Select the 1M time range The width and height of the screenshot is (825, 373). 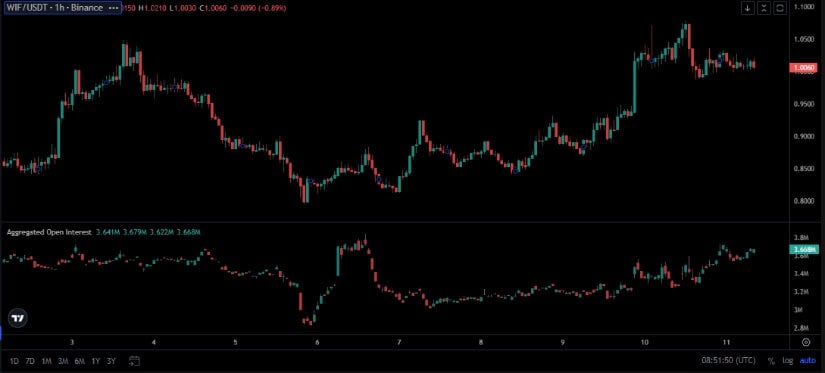47,361
